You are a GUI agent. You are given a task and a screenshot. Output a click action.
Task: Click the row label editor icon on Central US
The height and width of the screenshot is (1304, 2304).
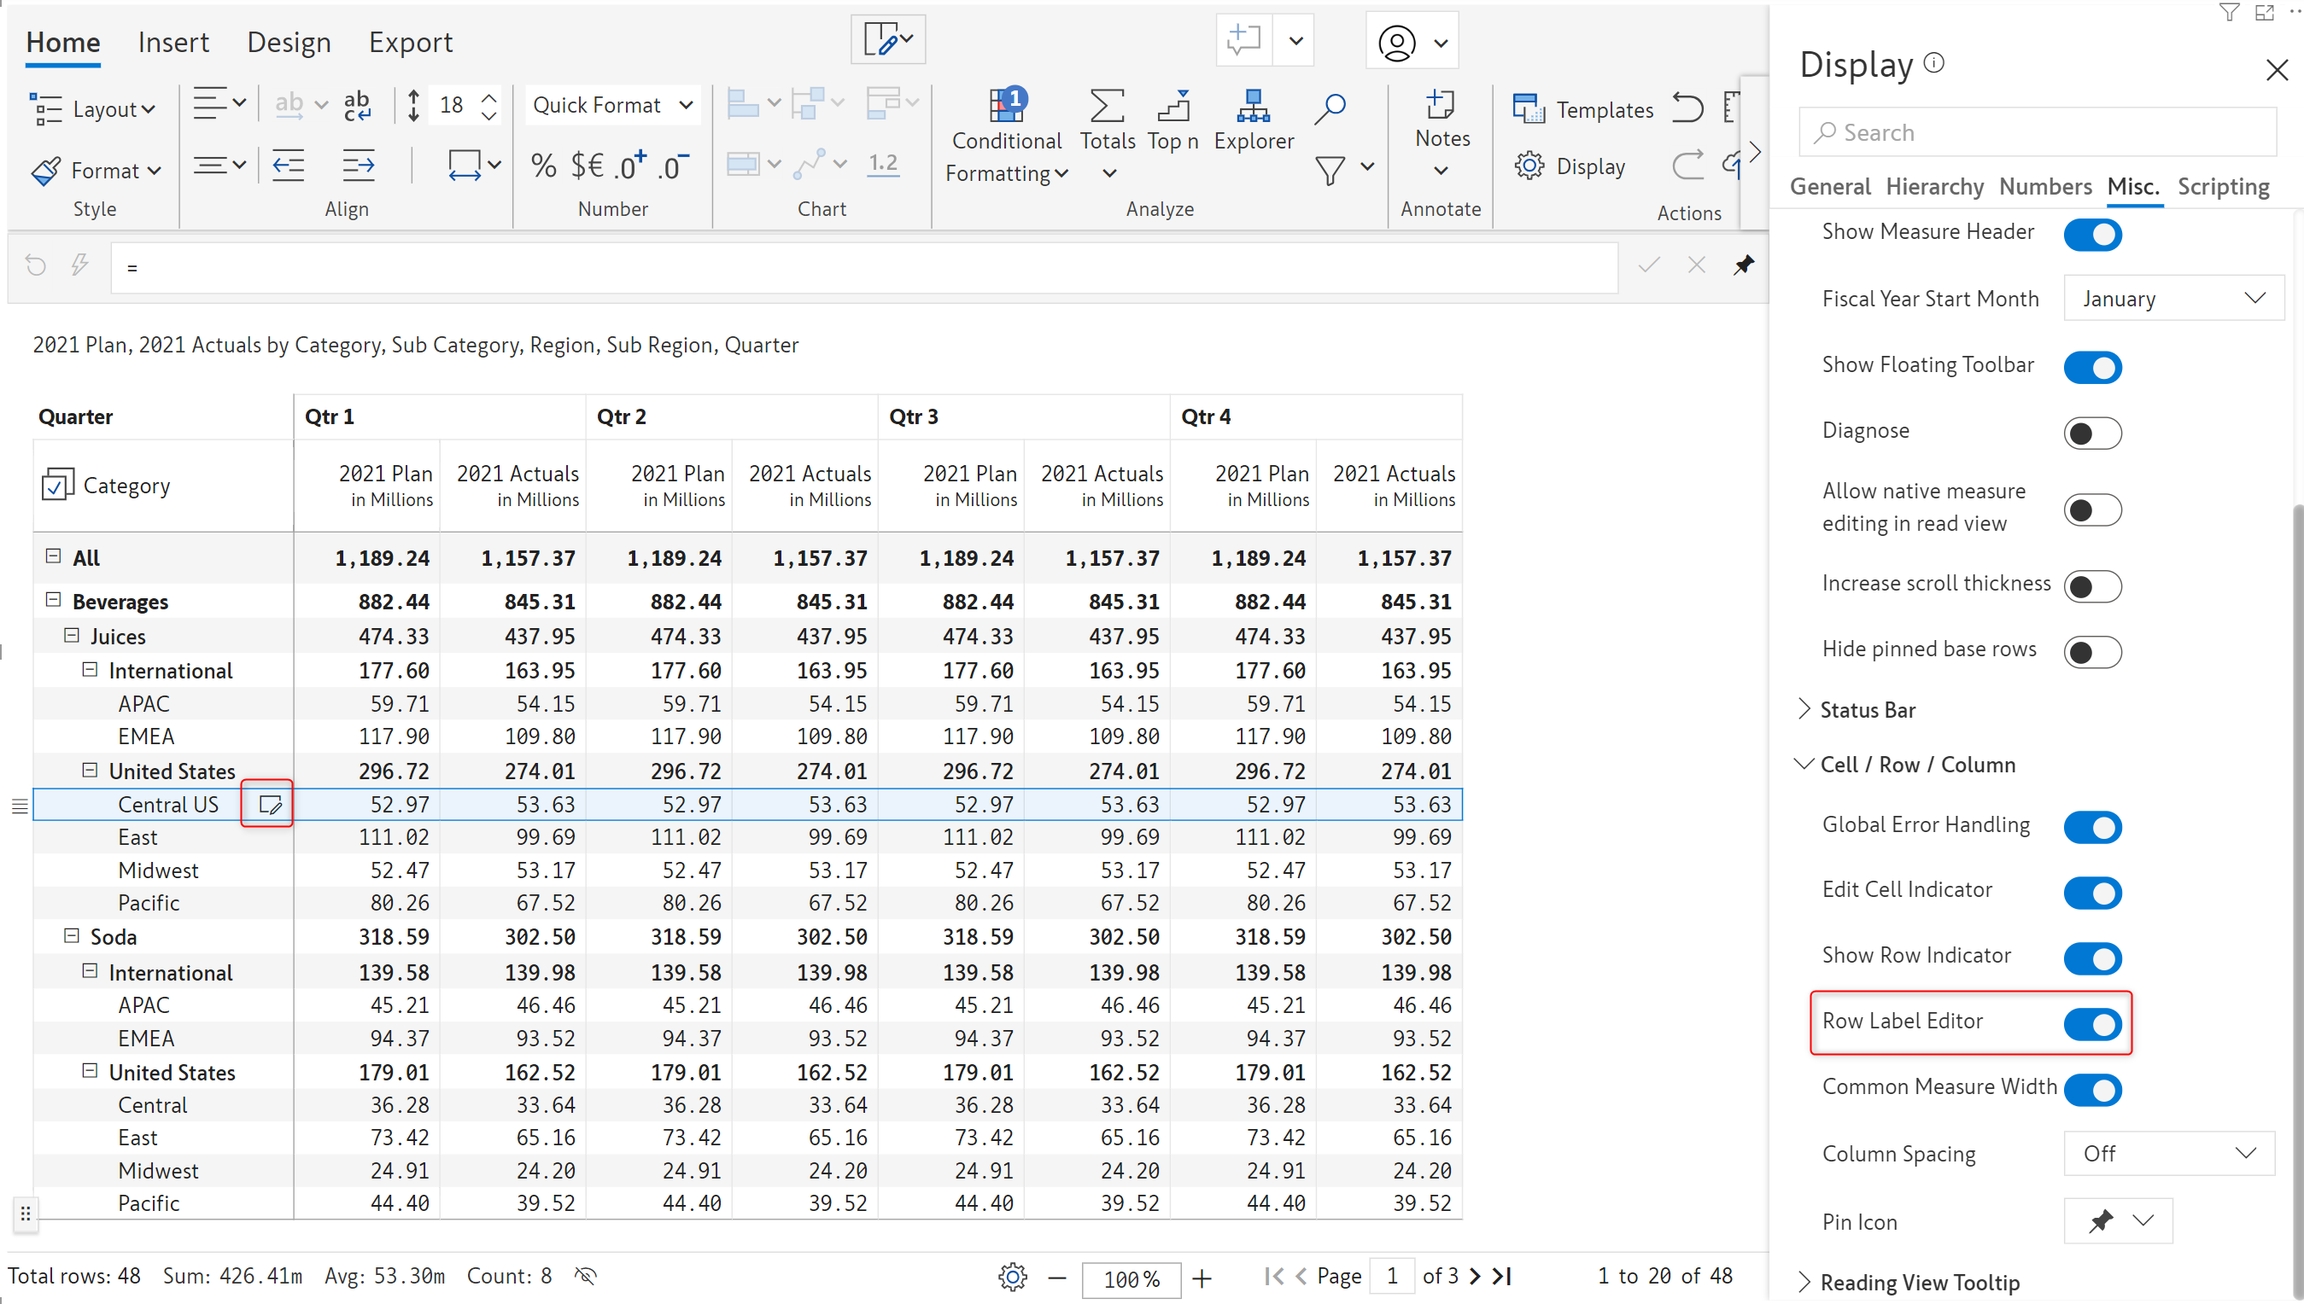[x=269, y=804]
